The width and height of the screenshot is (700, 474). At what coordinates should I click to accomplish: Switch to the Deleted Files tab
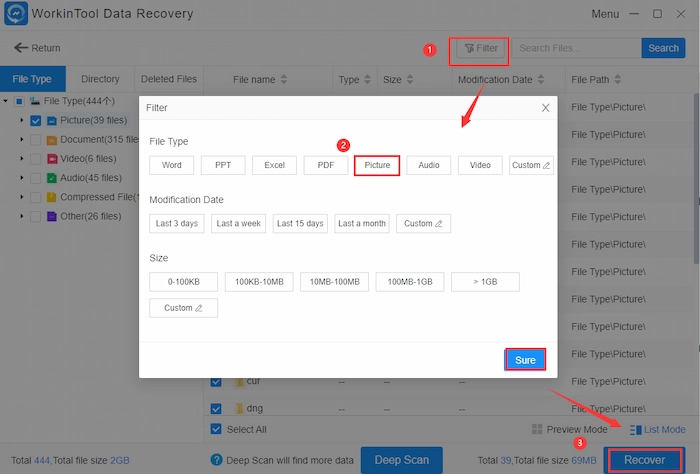click(169, 79)
